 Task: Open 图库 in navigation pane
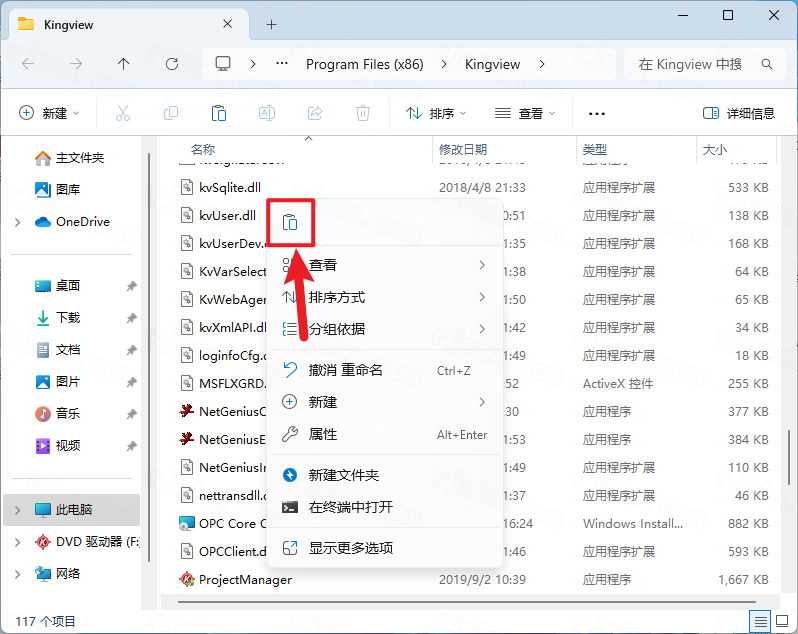(58, 190)
